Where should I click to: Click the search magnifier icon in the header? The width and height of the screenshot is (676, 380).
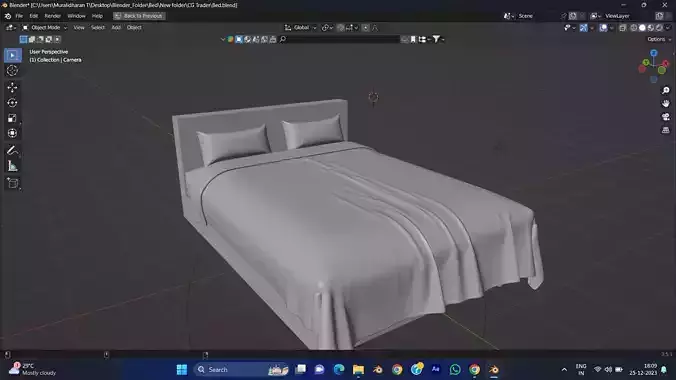click(x=283, y=39)
